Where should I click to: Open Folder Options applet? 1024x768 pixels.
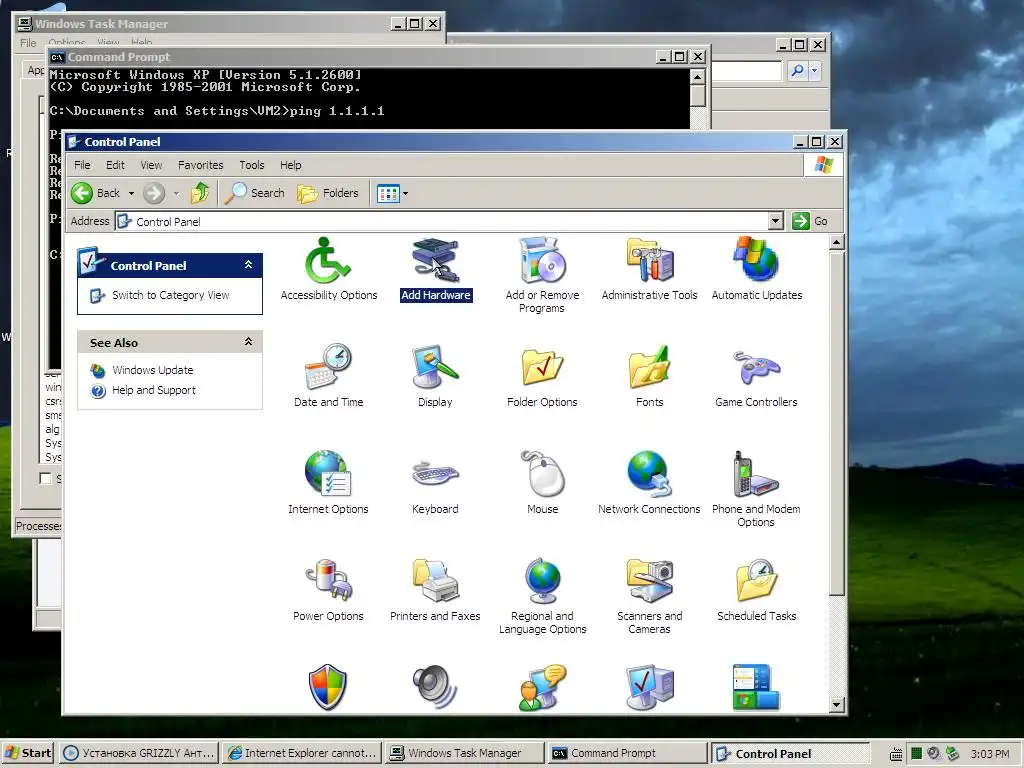542,376
